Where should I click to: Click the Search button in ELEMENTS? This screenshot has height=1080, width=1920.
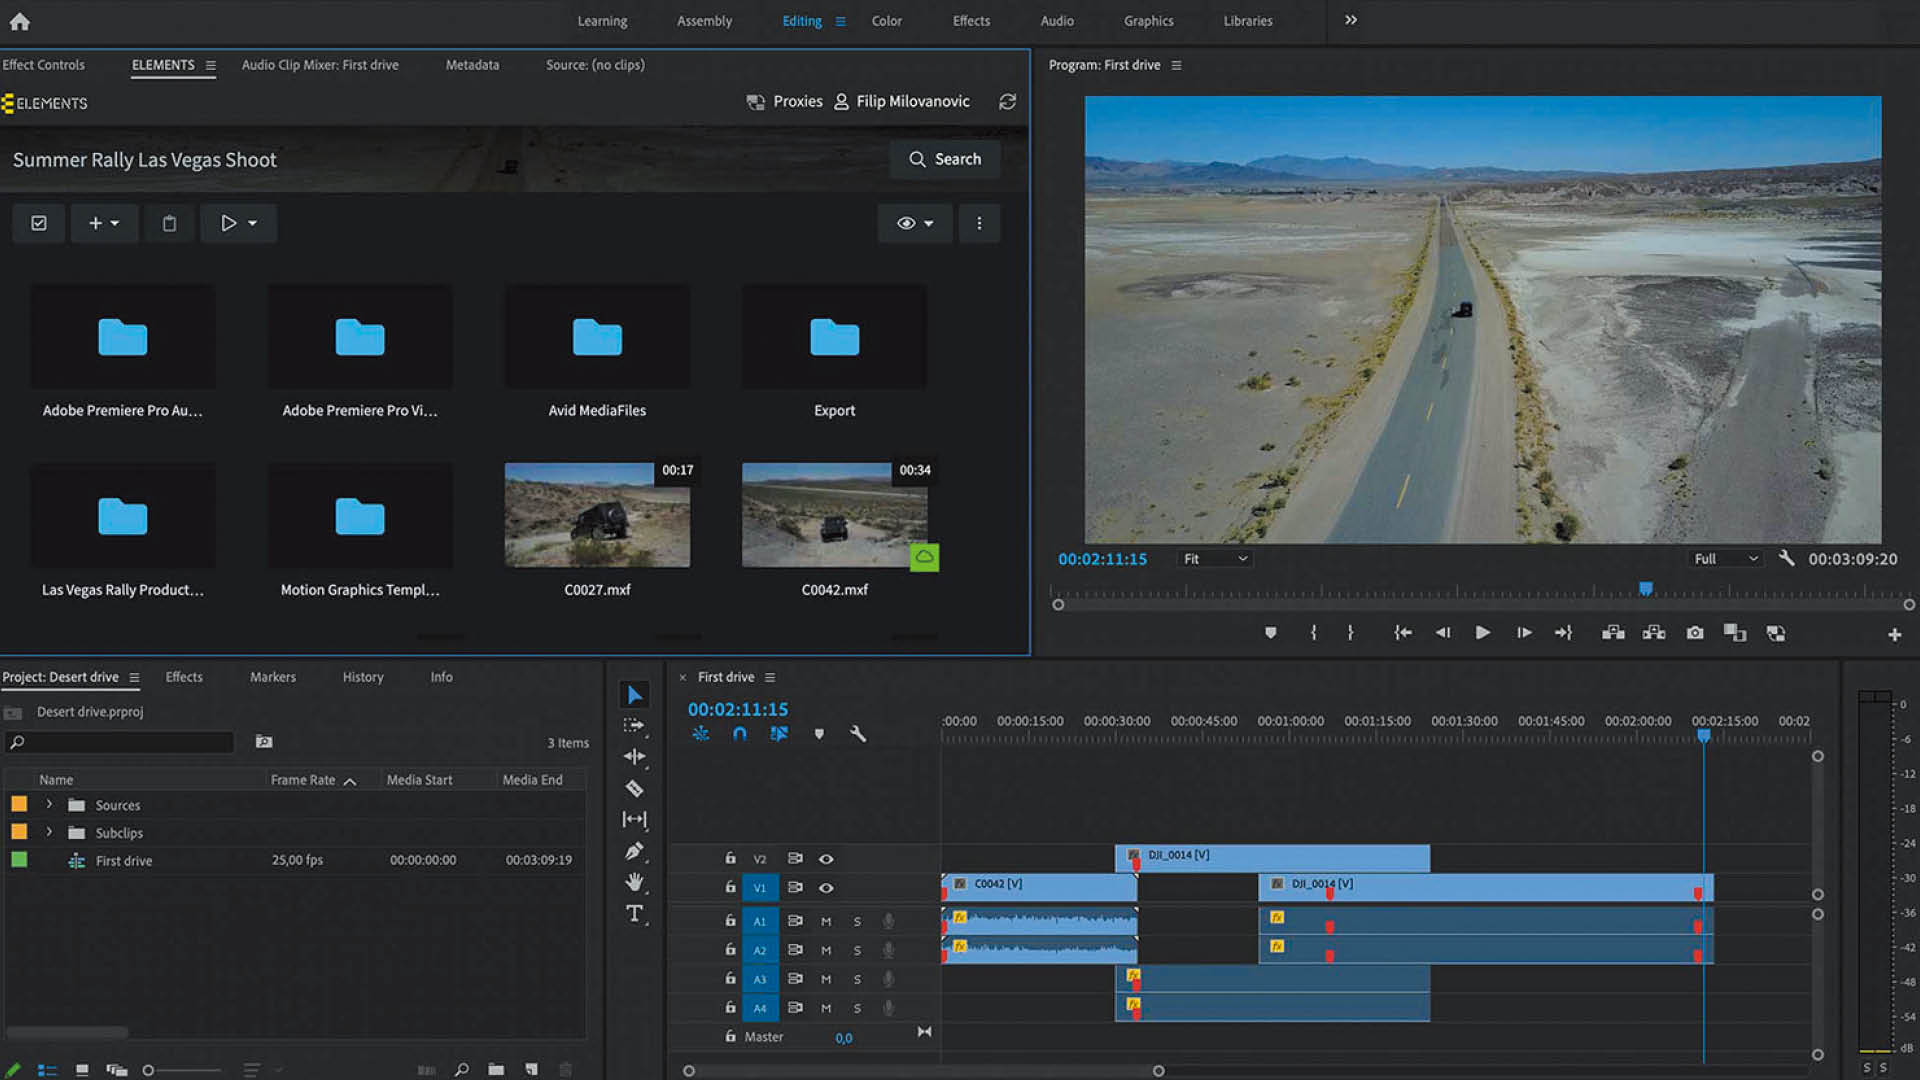click(x=945, y=159)
